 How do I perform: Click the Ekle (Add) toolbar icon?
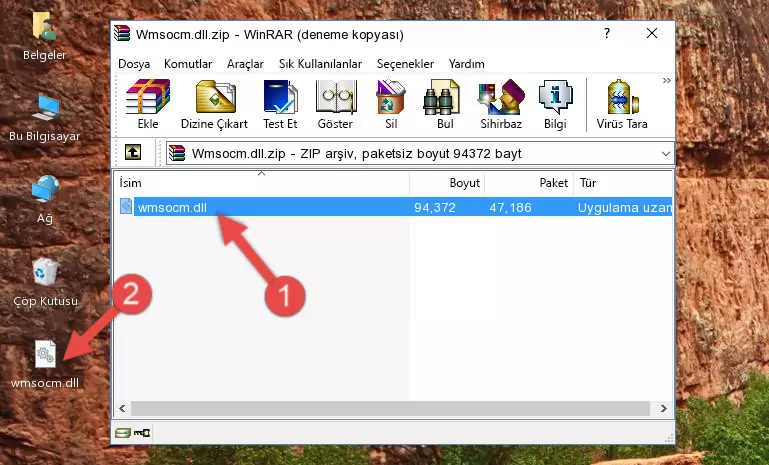tap(148, 104)
